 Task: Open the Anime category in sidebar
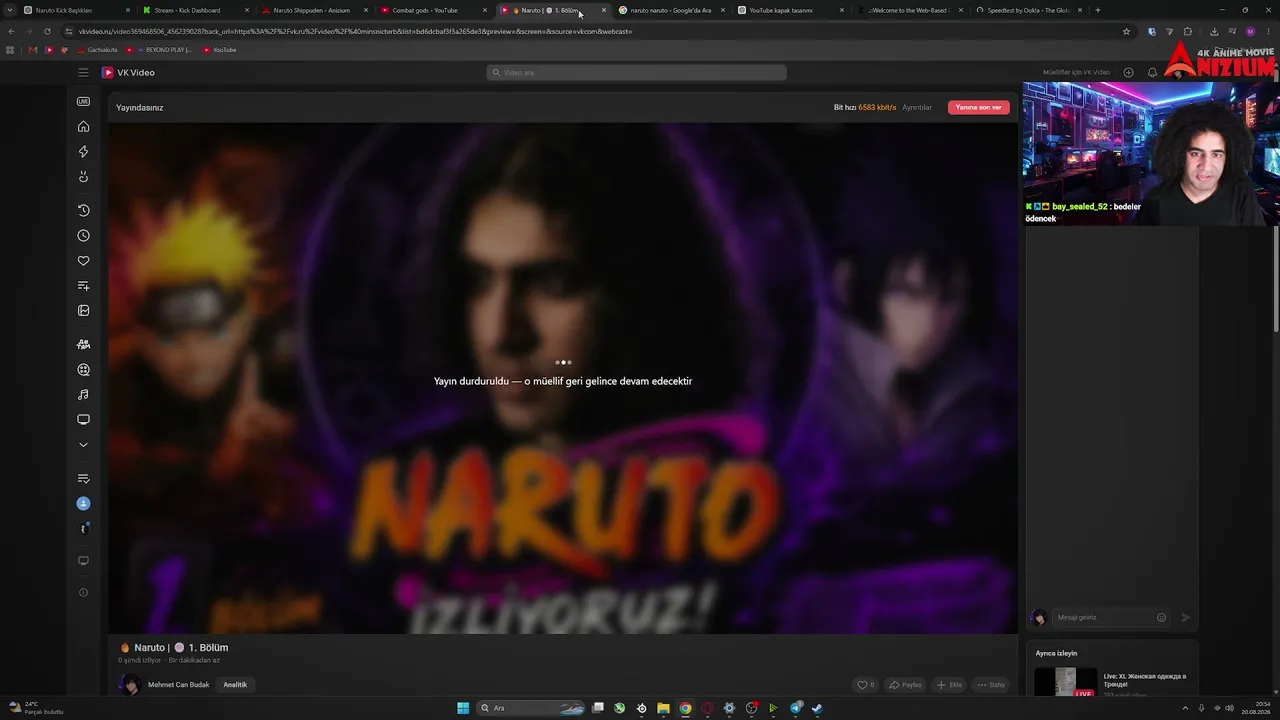84,345
